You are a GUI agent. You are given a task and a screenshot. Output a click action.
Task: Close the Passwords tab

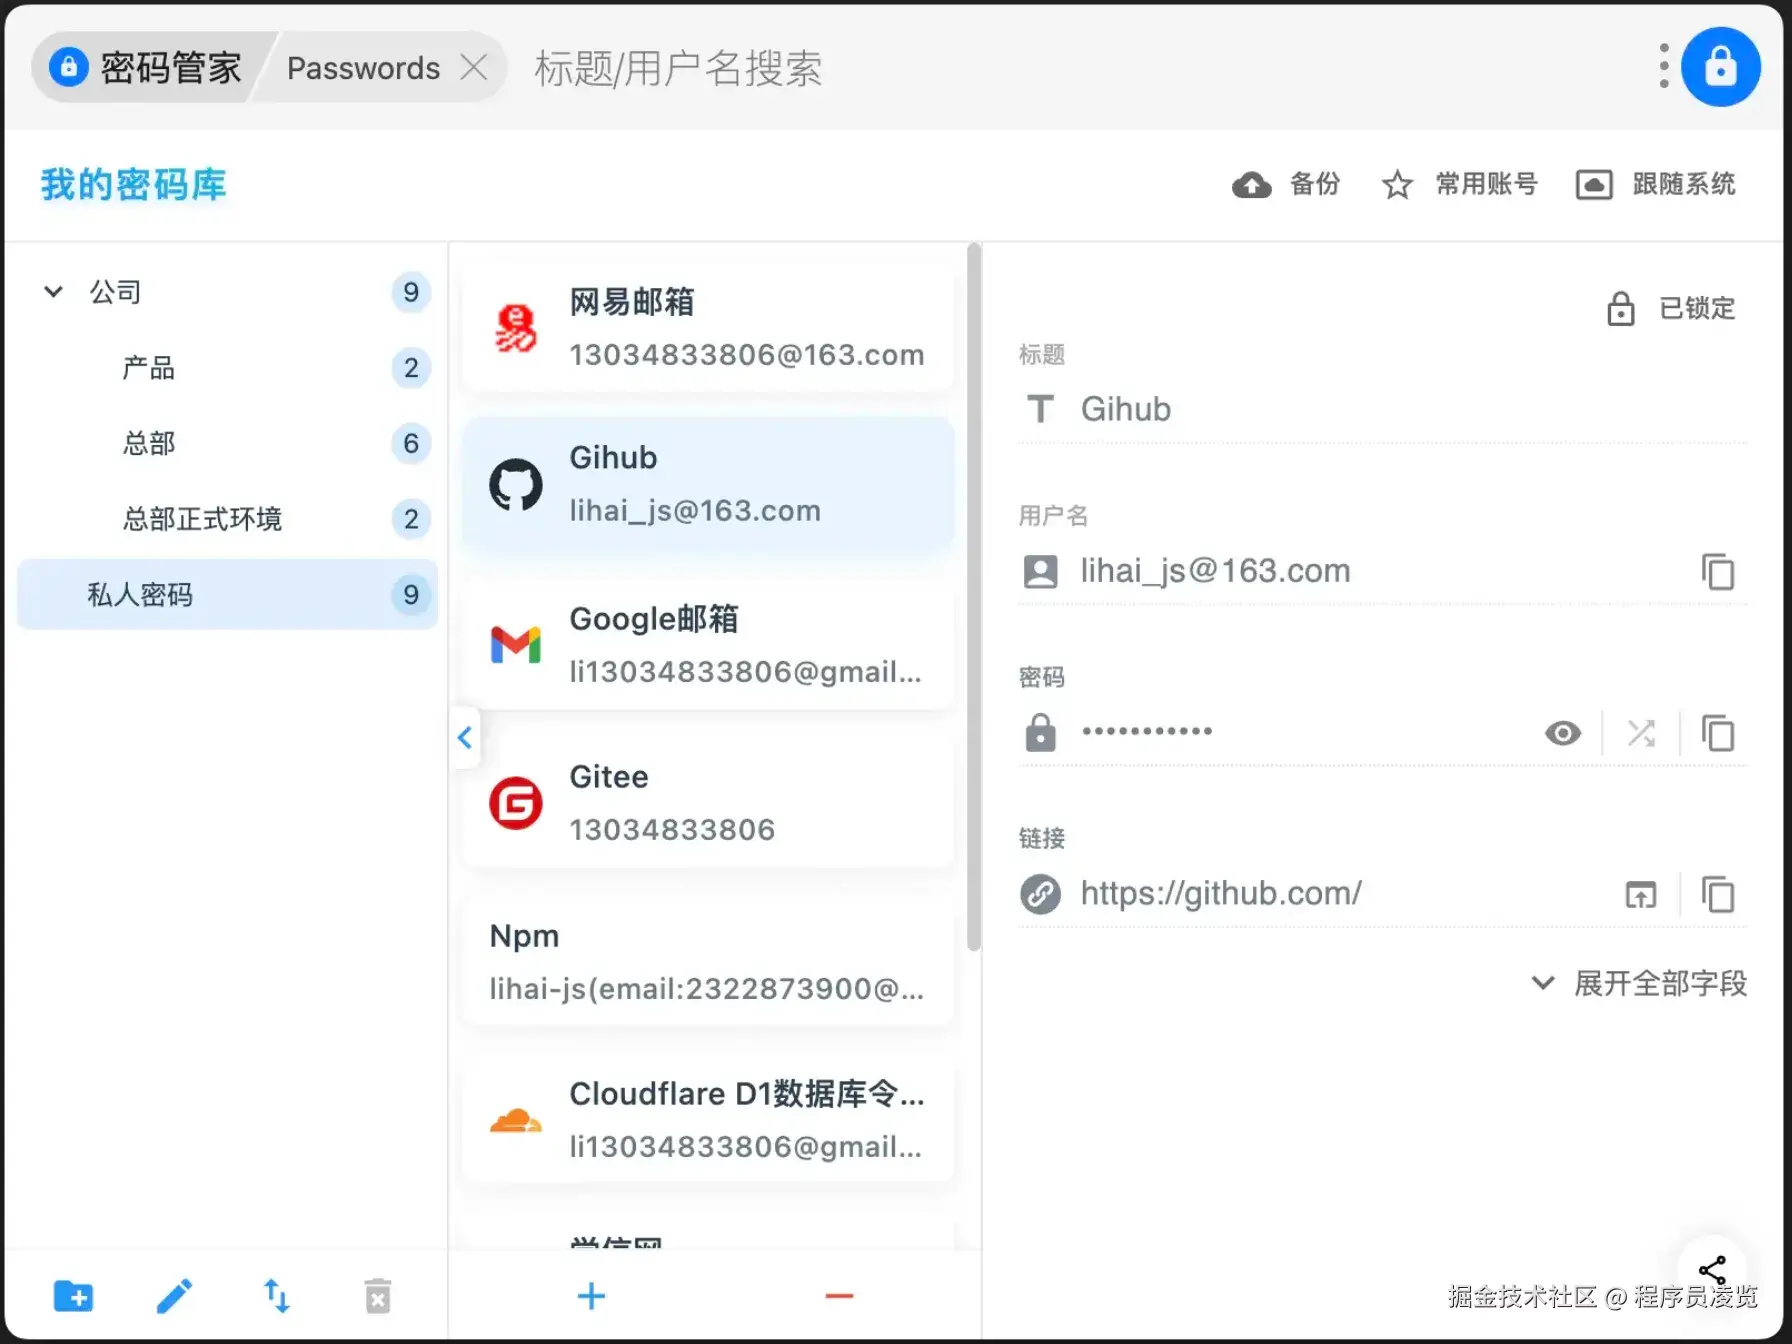click(474, 67)
